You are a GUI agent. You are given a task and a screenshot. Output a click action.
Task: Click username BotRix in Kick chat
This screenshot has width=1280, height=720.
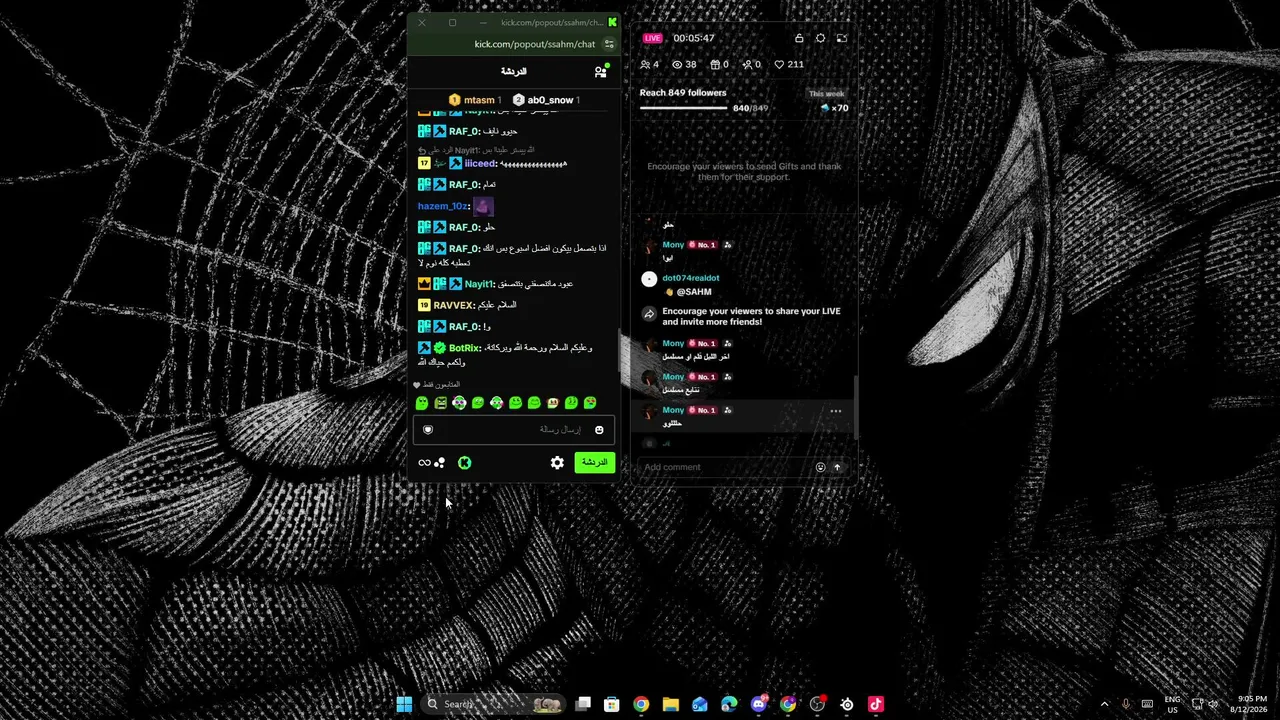tap(465, 348)
